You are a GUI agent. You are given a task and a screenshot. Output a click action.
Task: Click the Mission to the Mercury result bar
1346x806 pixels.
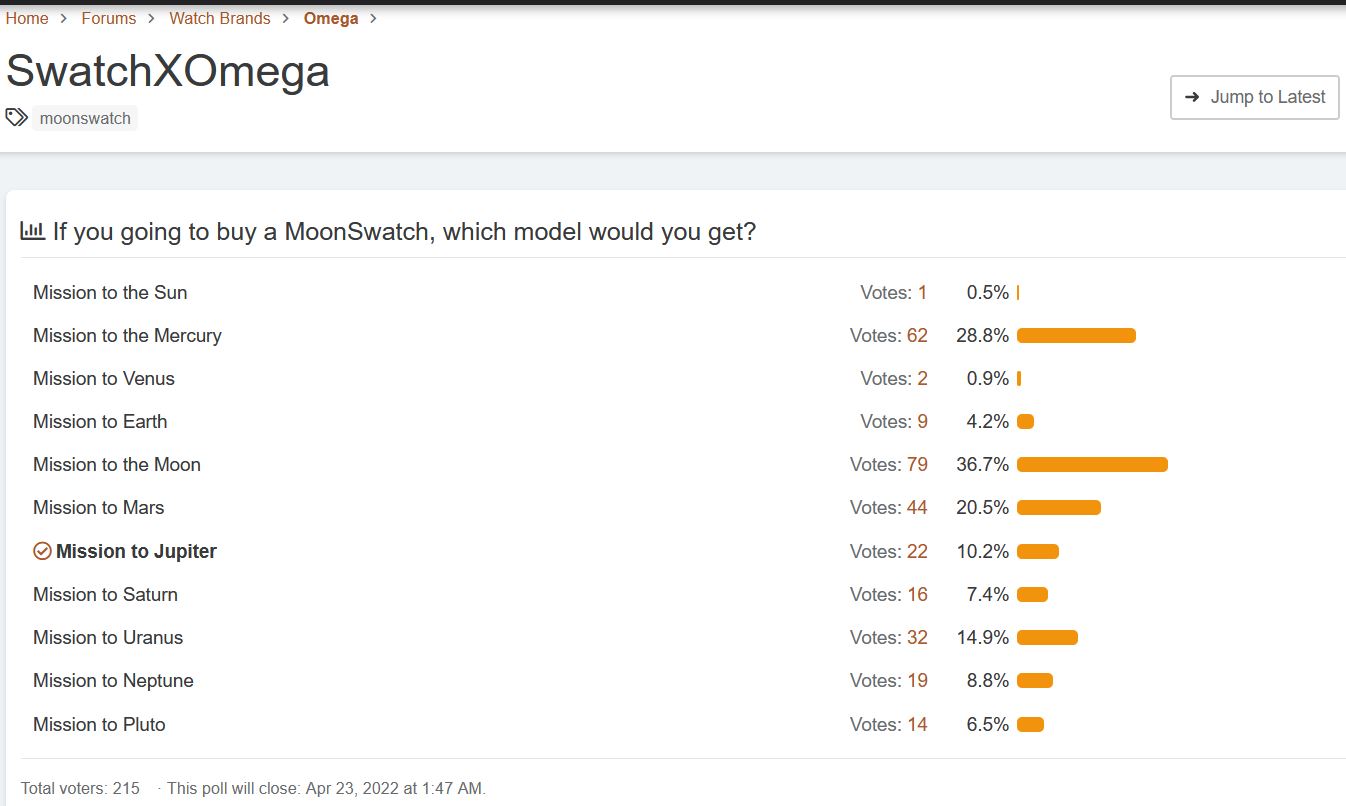click(1076, 335)
